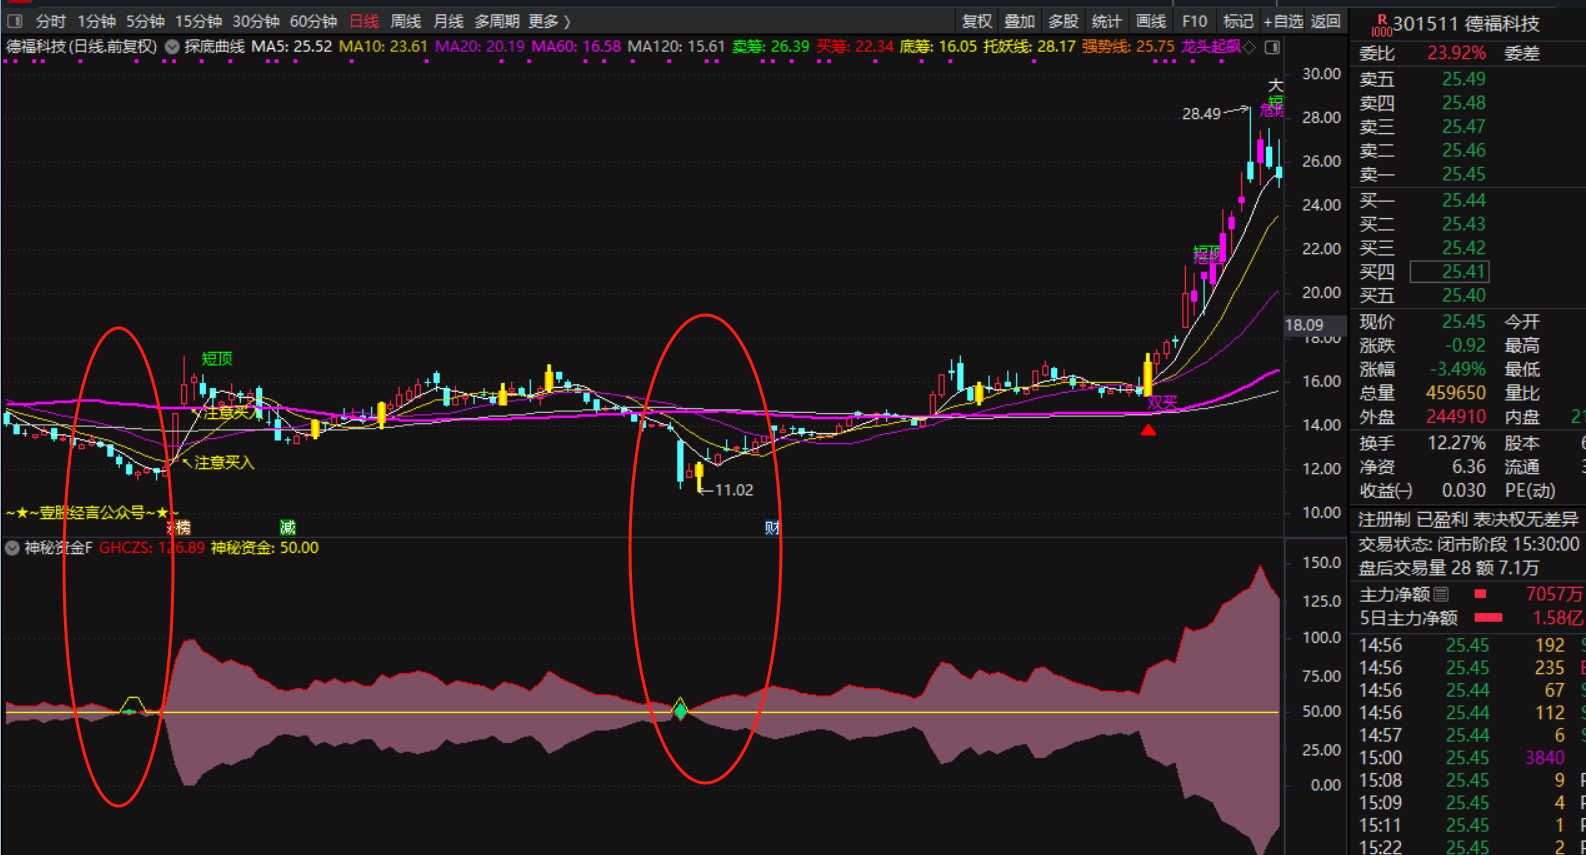Enable the 画线 drawing mode
Viewport: 1586px width, 855px height.
coord(1150,21)
